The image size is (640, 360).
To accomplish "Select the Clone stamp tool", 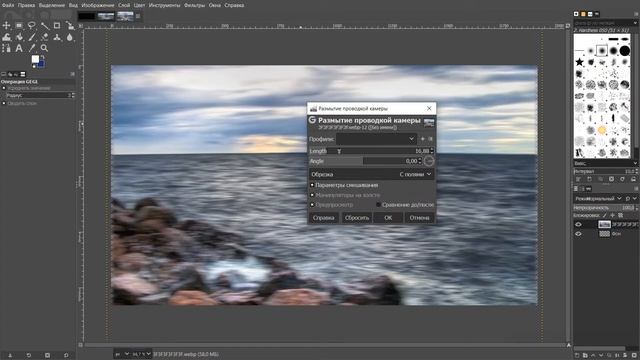I will (57, 37).
